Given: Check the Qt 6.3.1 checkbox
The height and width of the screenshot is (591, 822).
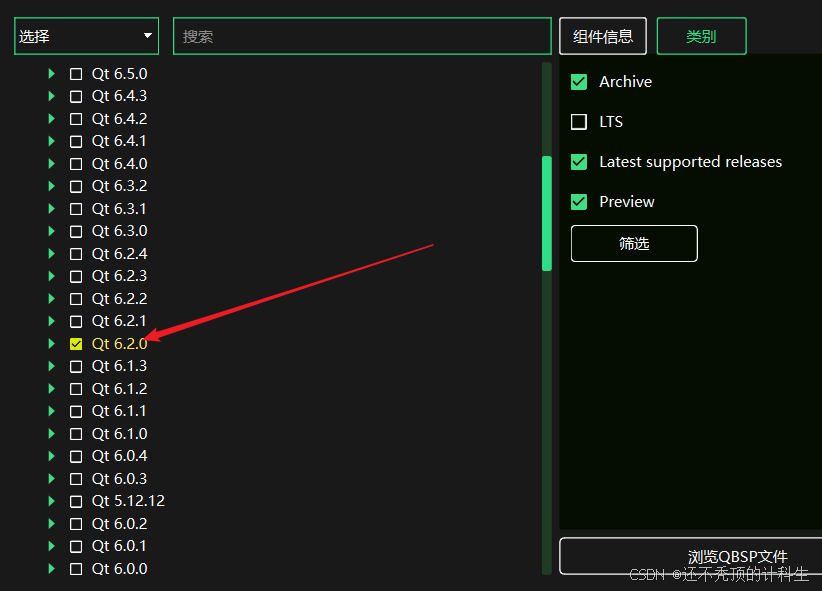Looking at the screenshot, I should (76, 209).
